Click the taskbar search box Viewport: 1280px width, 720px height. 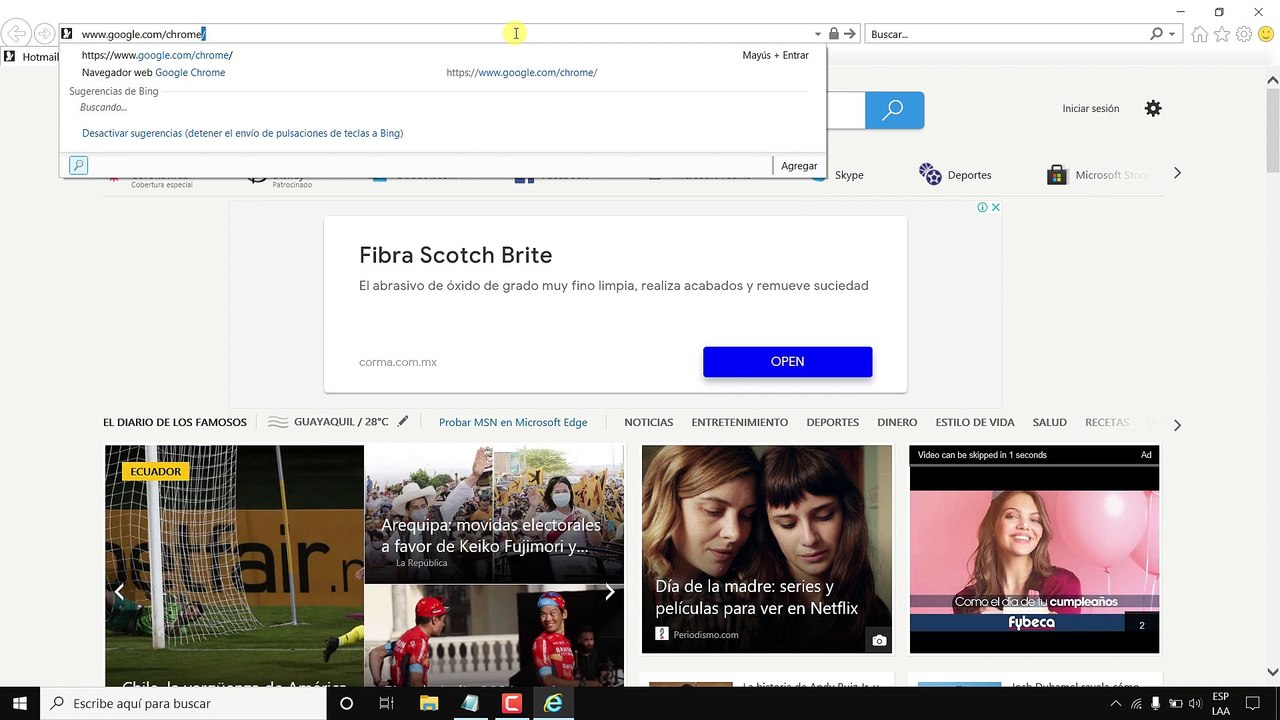[184, 703]
